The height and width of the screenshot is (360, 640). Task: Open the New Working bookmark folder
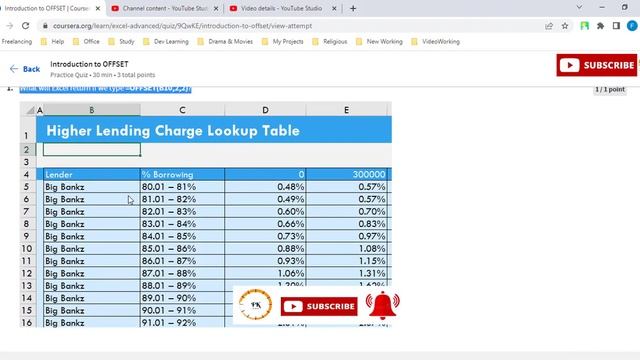point(379,42)
